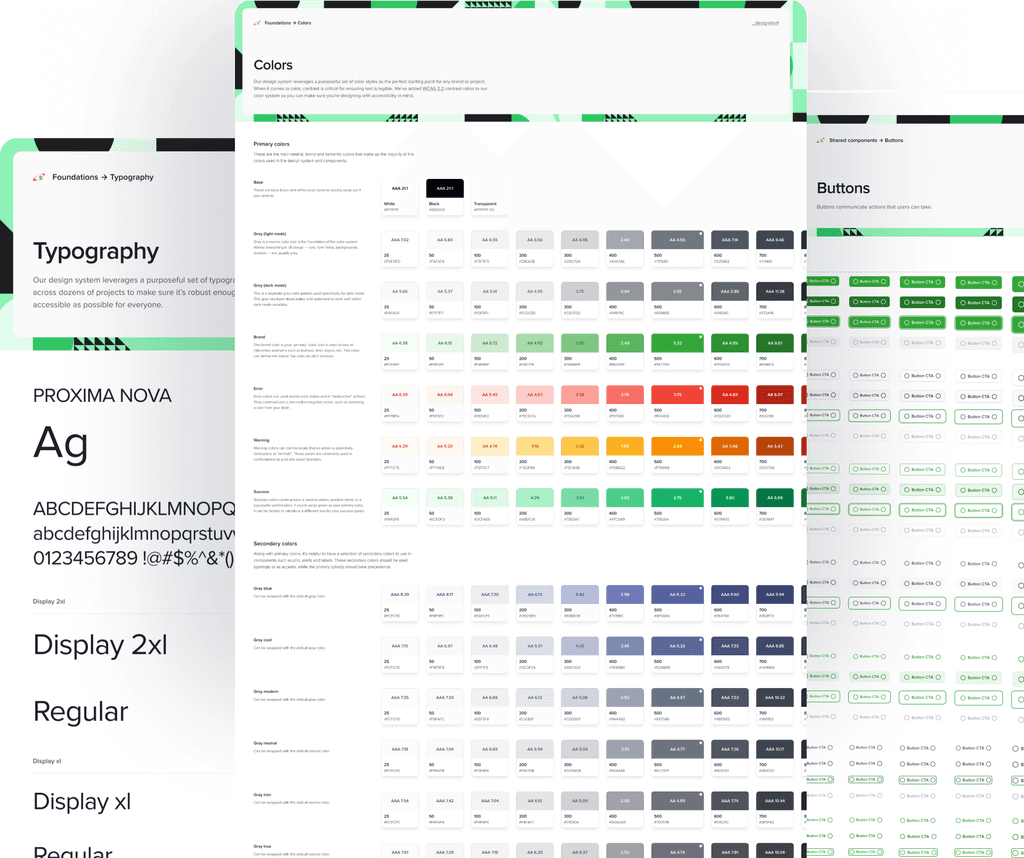Pick the Gray blue 400 swatch

pyautogui.click(x=625, y=603)
